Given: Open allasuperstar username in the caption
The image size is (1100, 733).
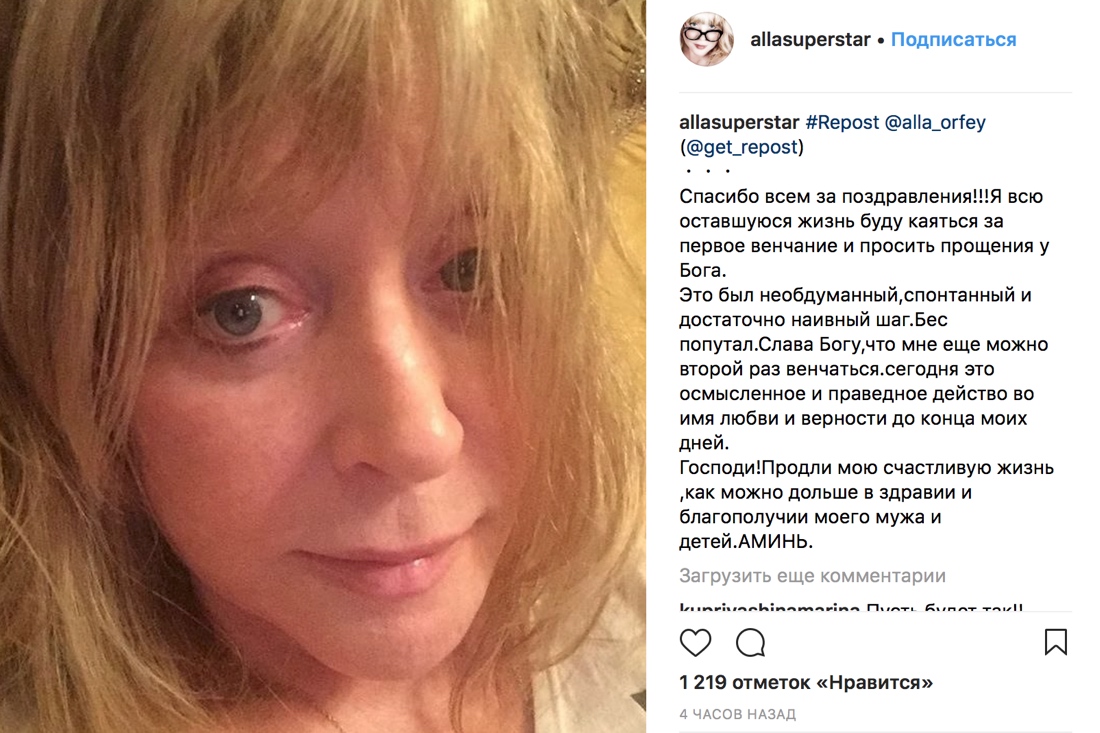Looking at the screenshot, I should tap(739, 122).
